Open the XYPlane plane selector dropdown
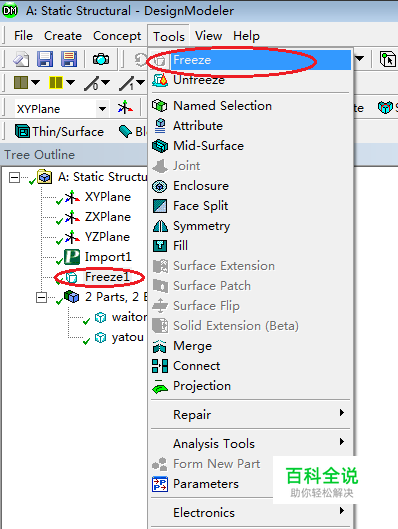 tap(102, 109)
